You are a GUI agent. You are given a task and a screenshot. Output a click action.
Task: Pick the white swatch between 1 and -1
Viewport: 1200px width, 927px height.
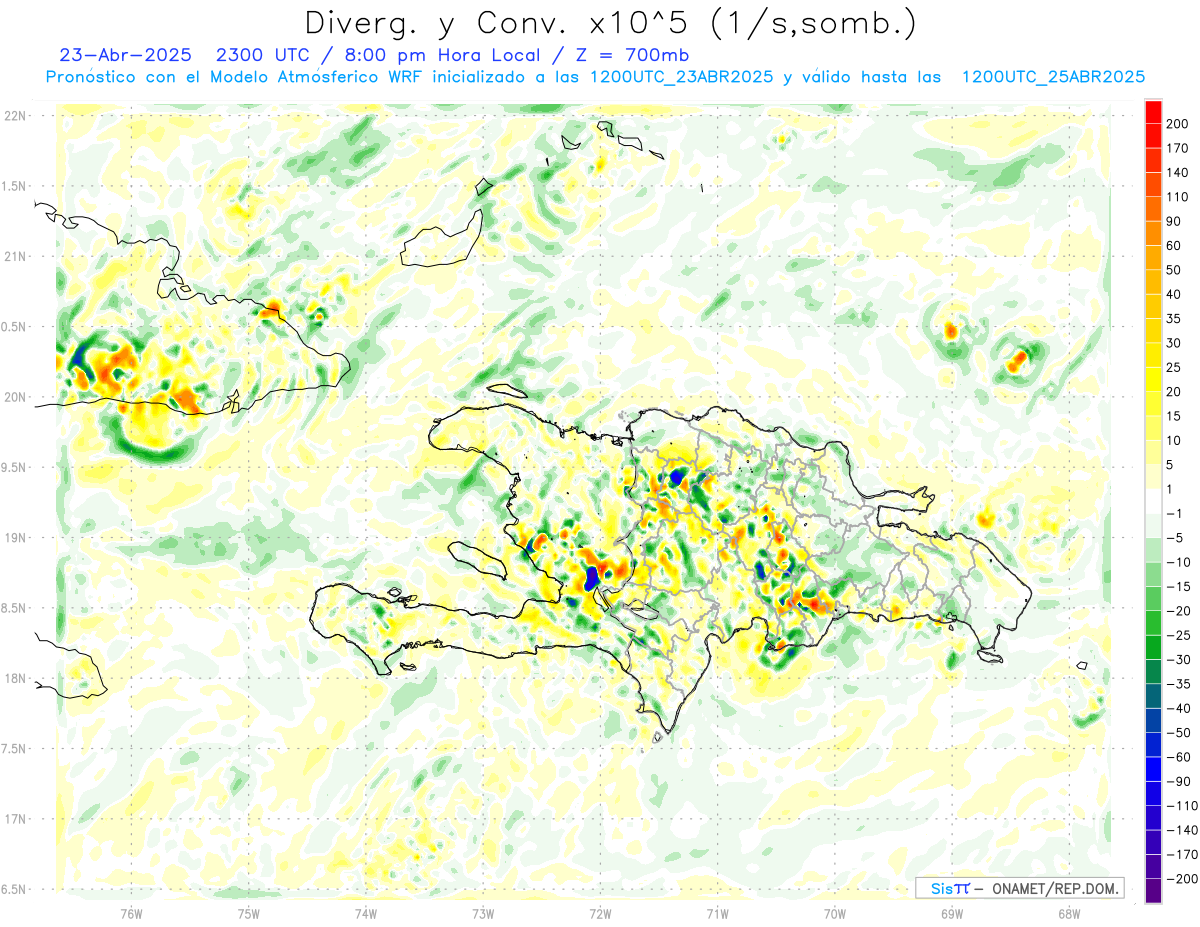(1153, 501)
